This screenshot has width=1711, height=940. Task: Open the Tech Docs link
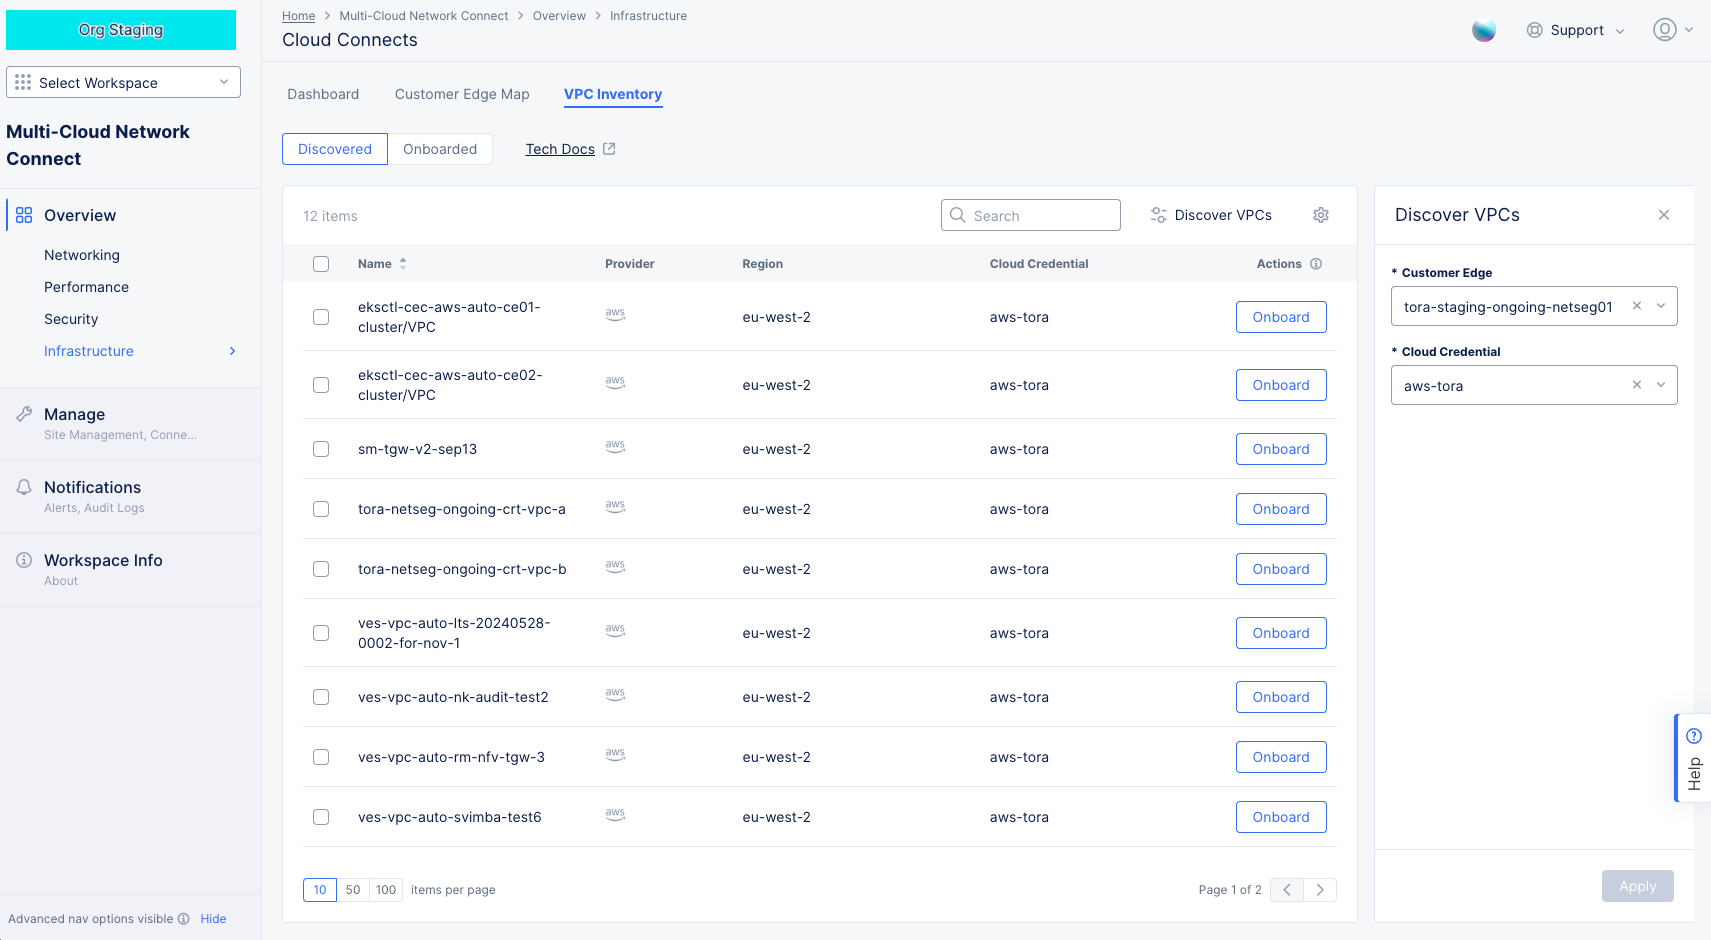coord(560,148)
